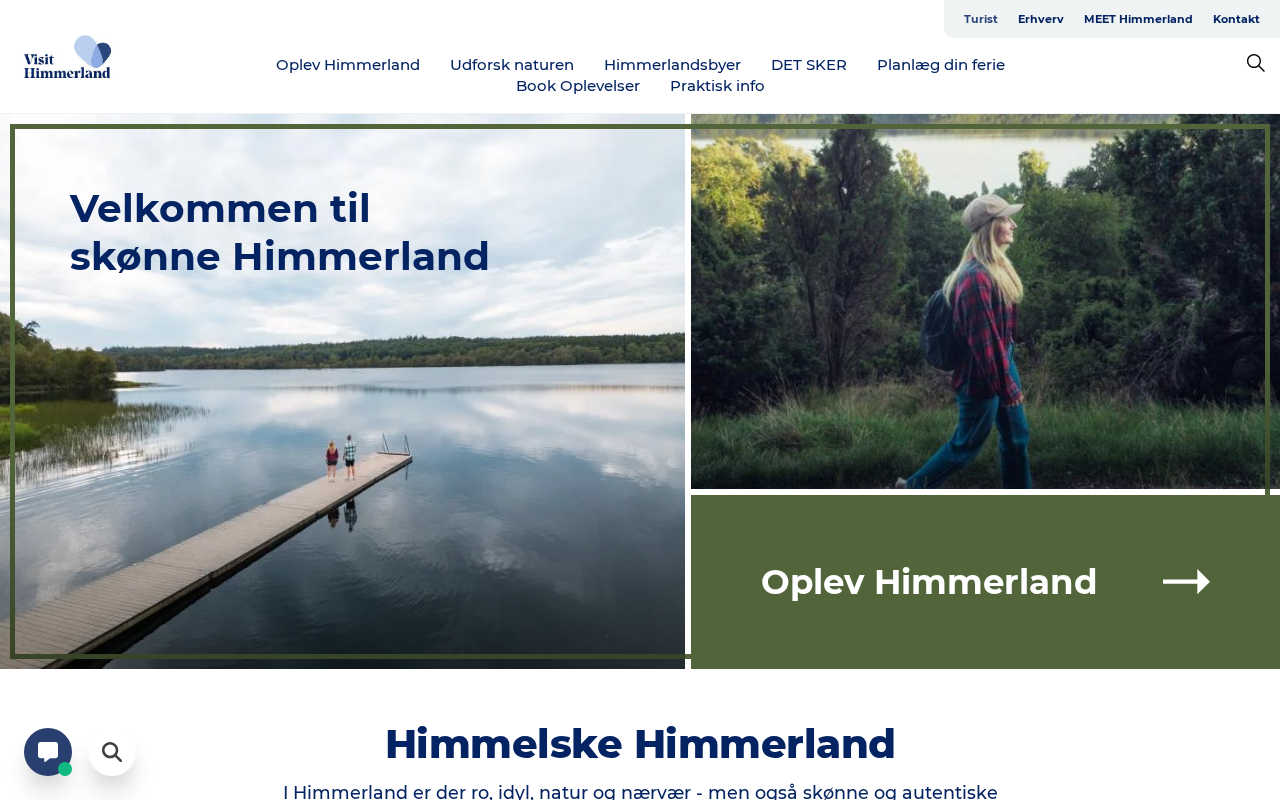Open Planlæg din ferie menu
Viewport: 1280px width, 800px height.
point(941,65)
